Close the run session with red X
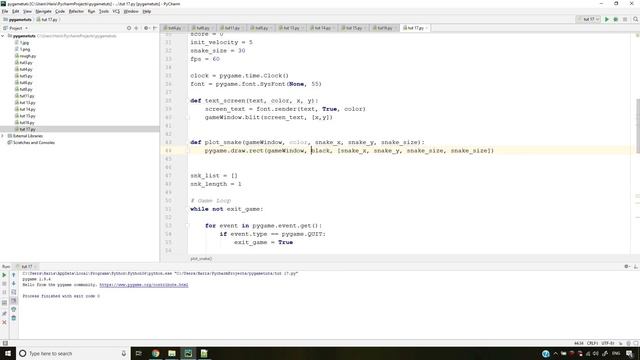Viewport: 640px width, 360px height. 4,322
